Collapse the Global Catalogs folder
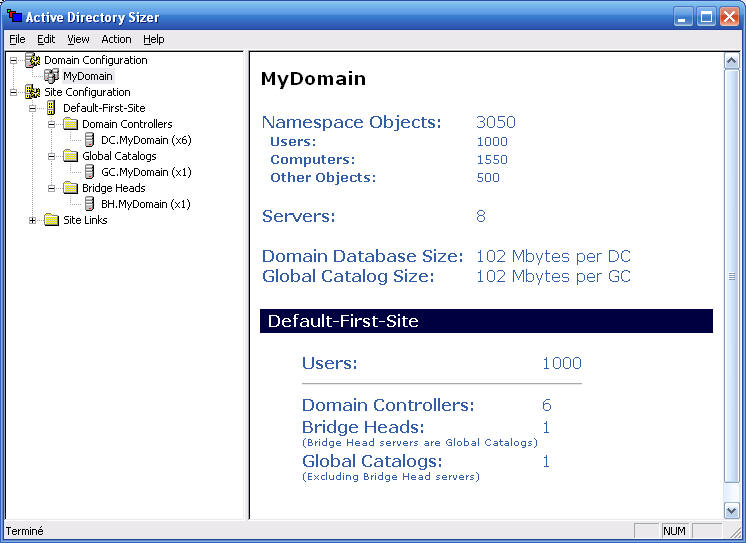 (52, 156)
